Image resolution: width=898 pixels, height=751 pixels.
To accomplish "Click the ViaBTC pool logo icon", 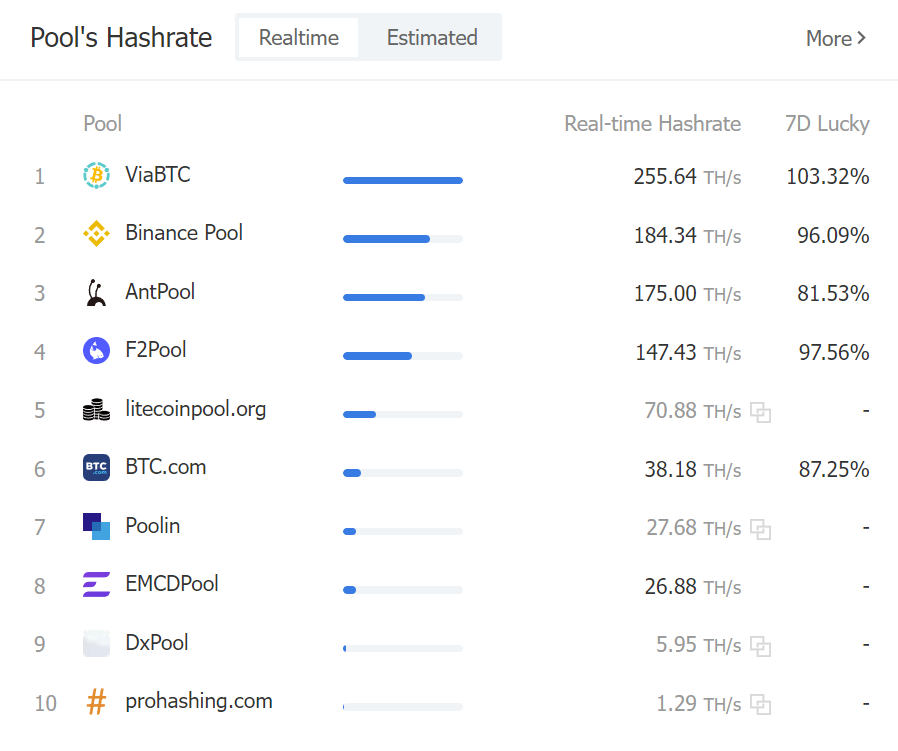I will (x=96, y=175).
